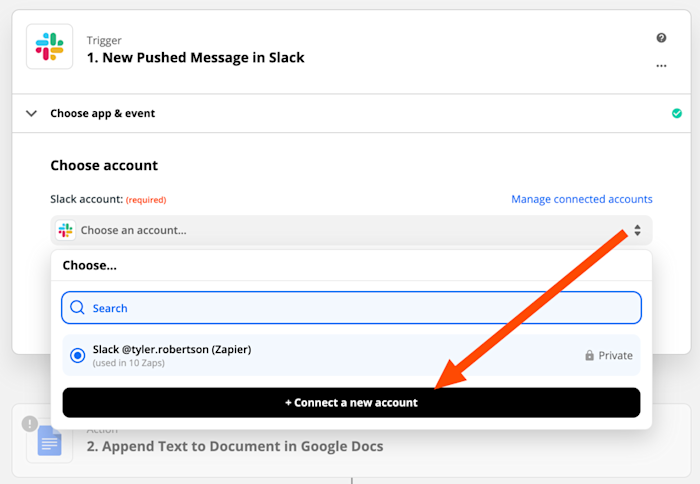Viewport: 700px width, 484px height.
Task: Open Manage connected accounts link
Action: [x=582, y=199]
